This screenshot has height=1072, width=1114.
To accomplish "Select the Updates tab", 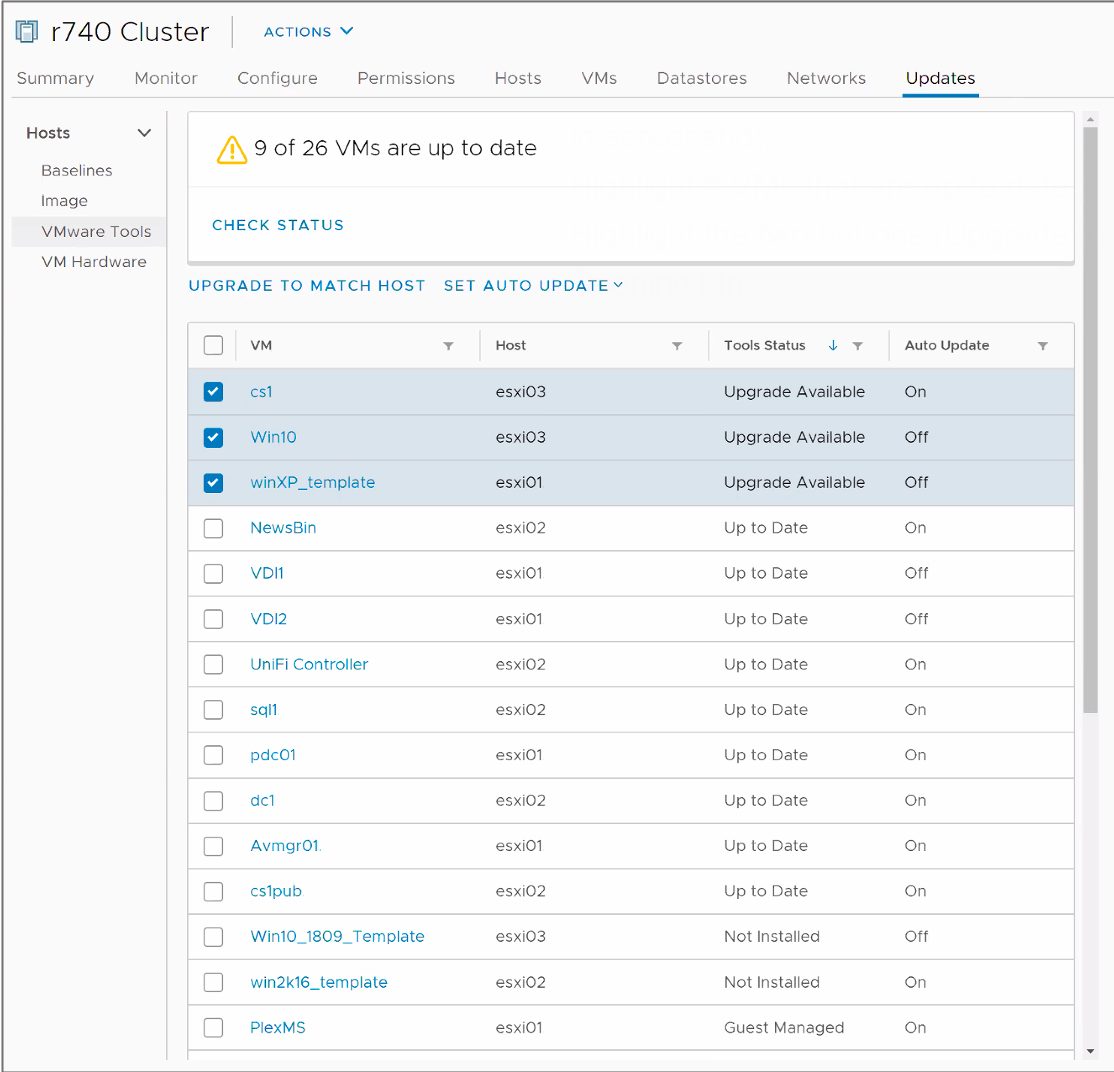I will pos(941,78).
